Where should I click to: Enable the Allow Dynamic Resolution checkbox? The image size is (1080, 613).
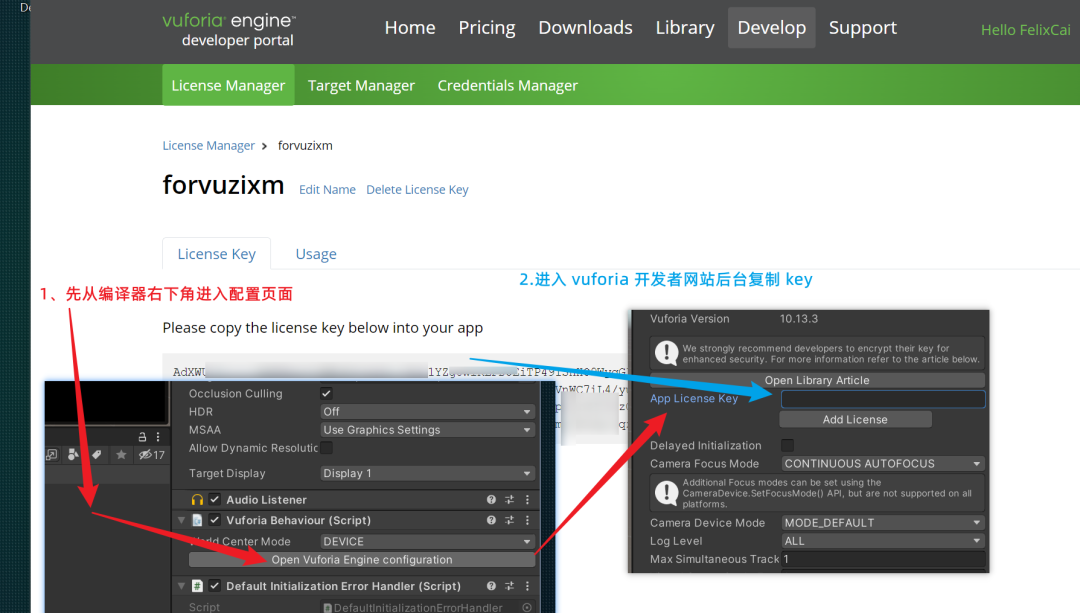tap(326, 448)
